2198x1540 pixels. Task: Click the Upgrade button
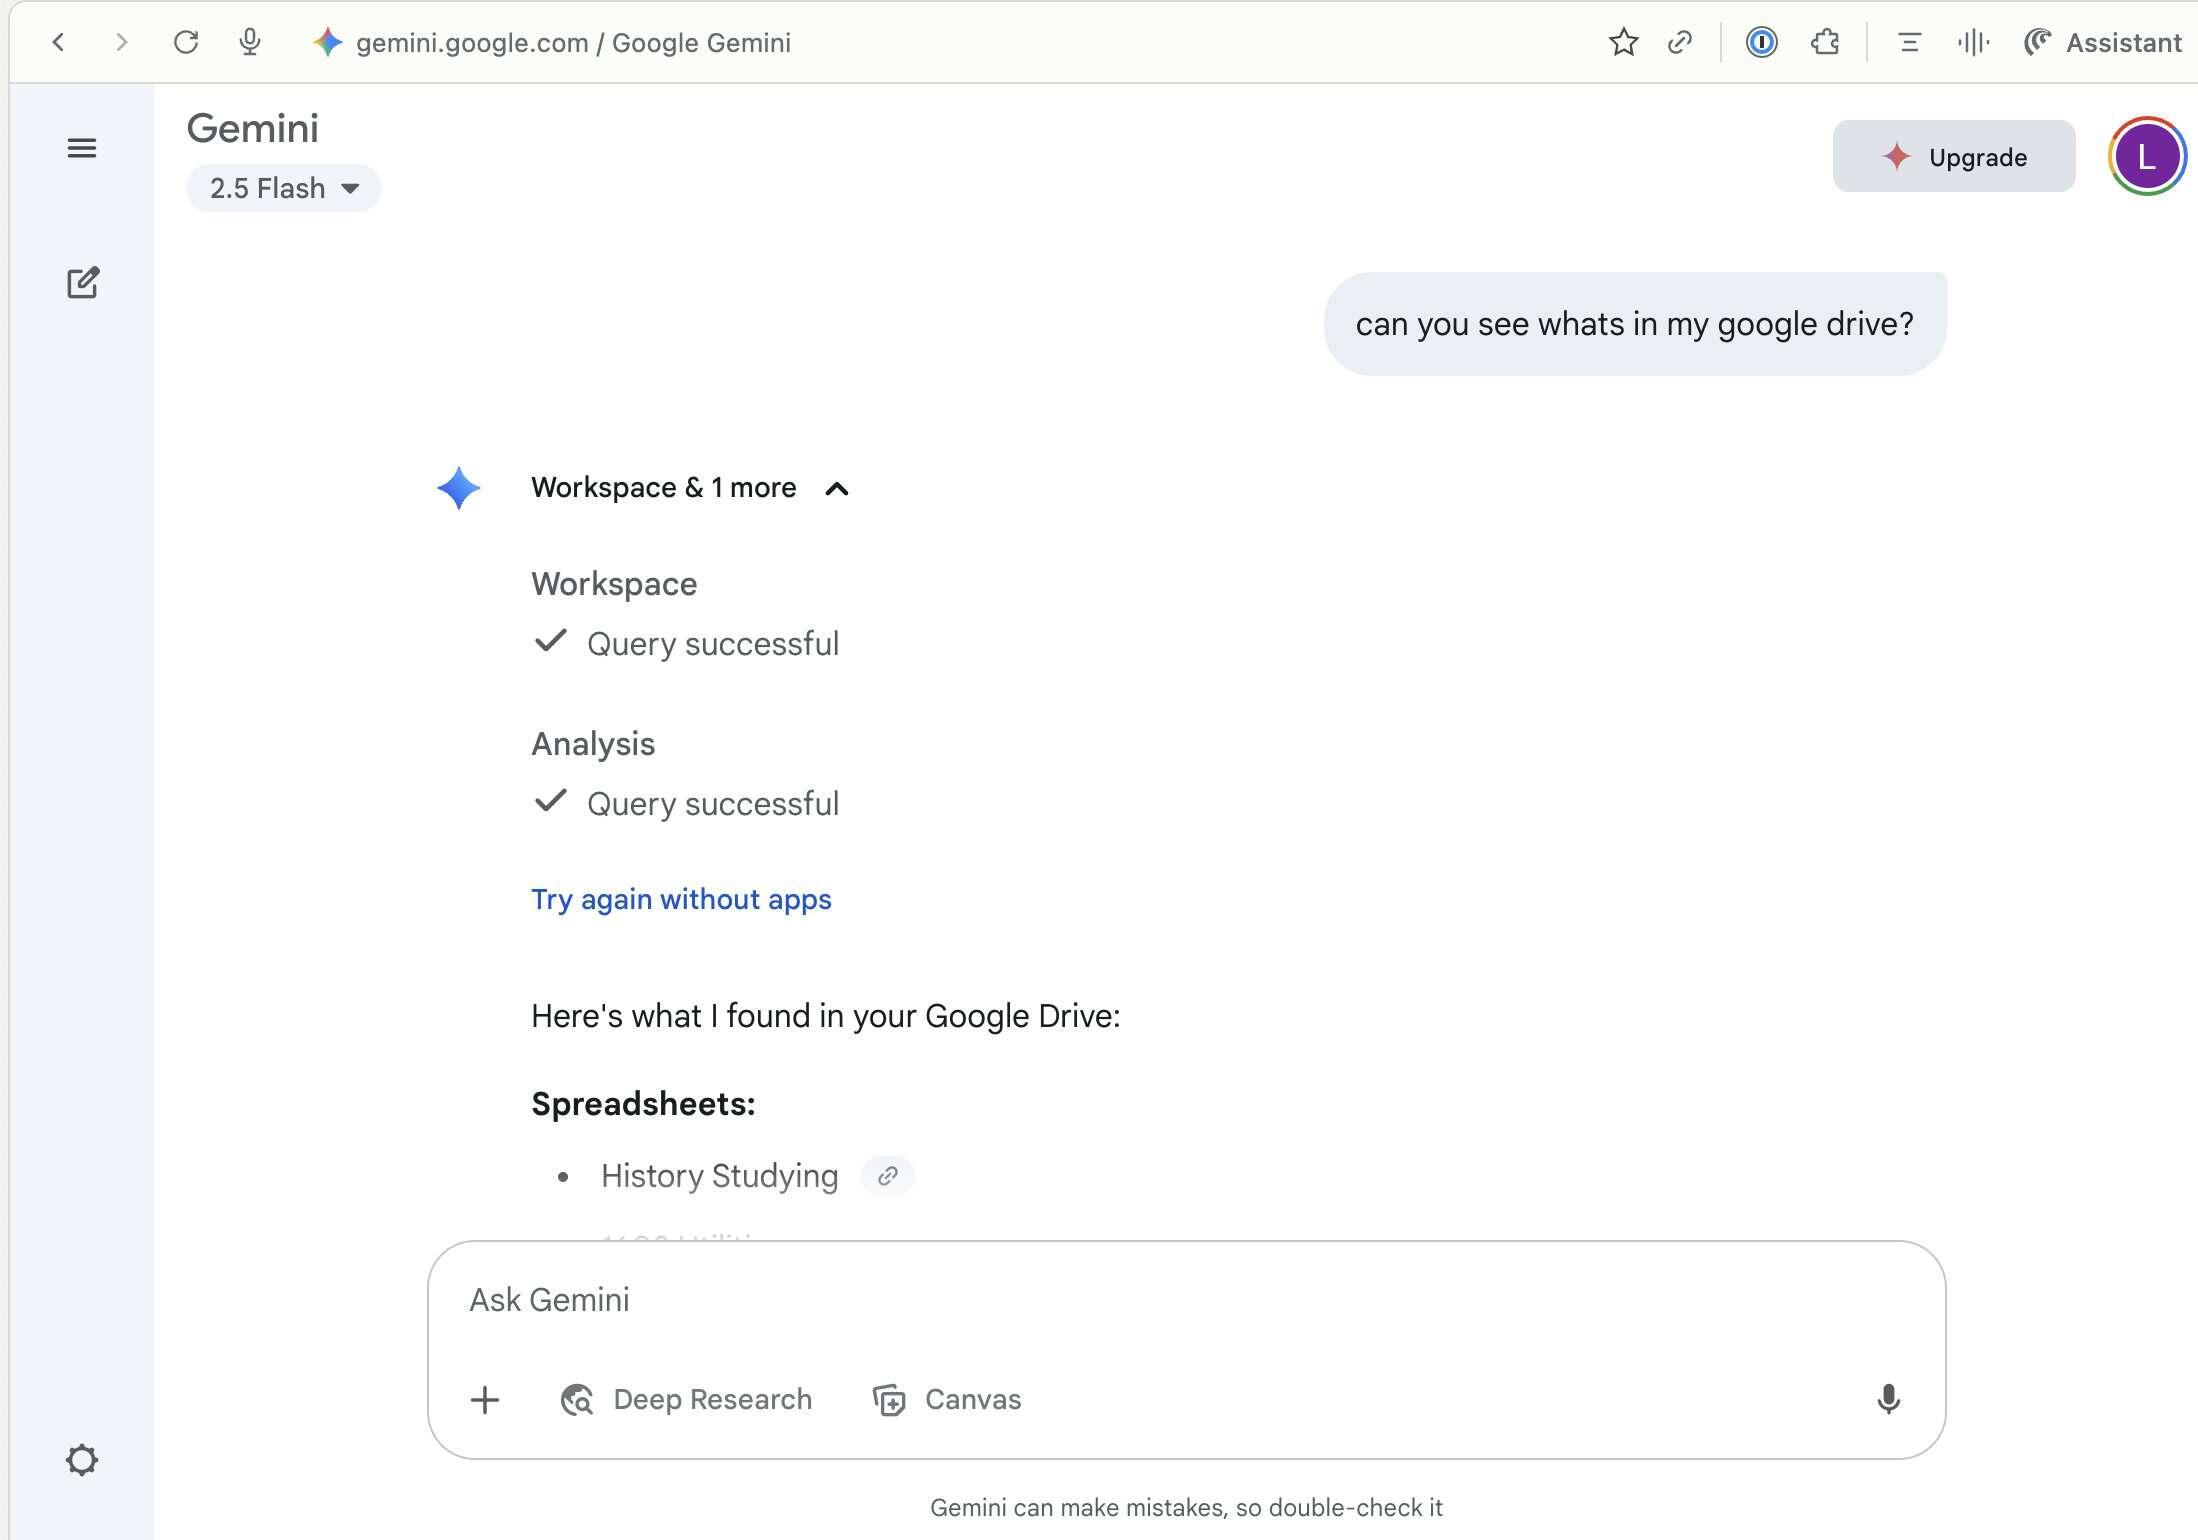click(1953, 156)
